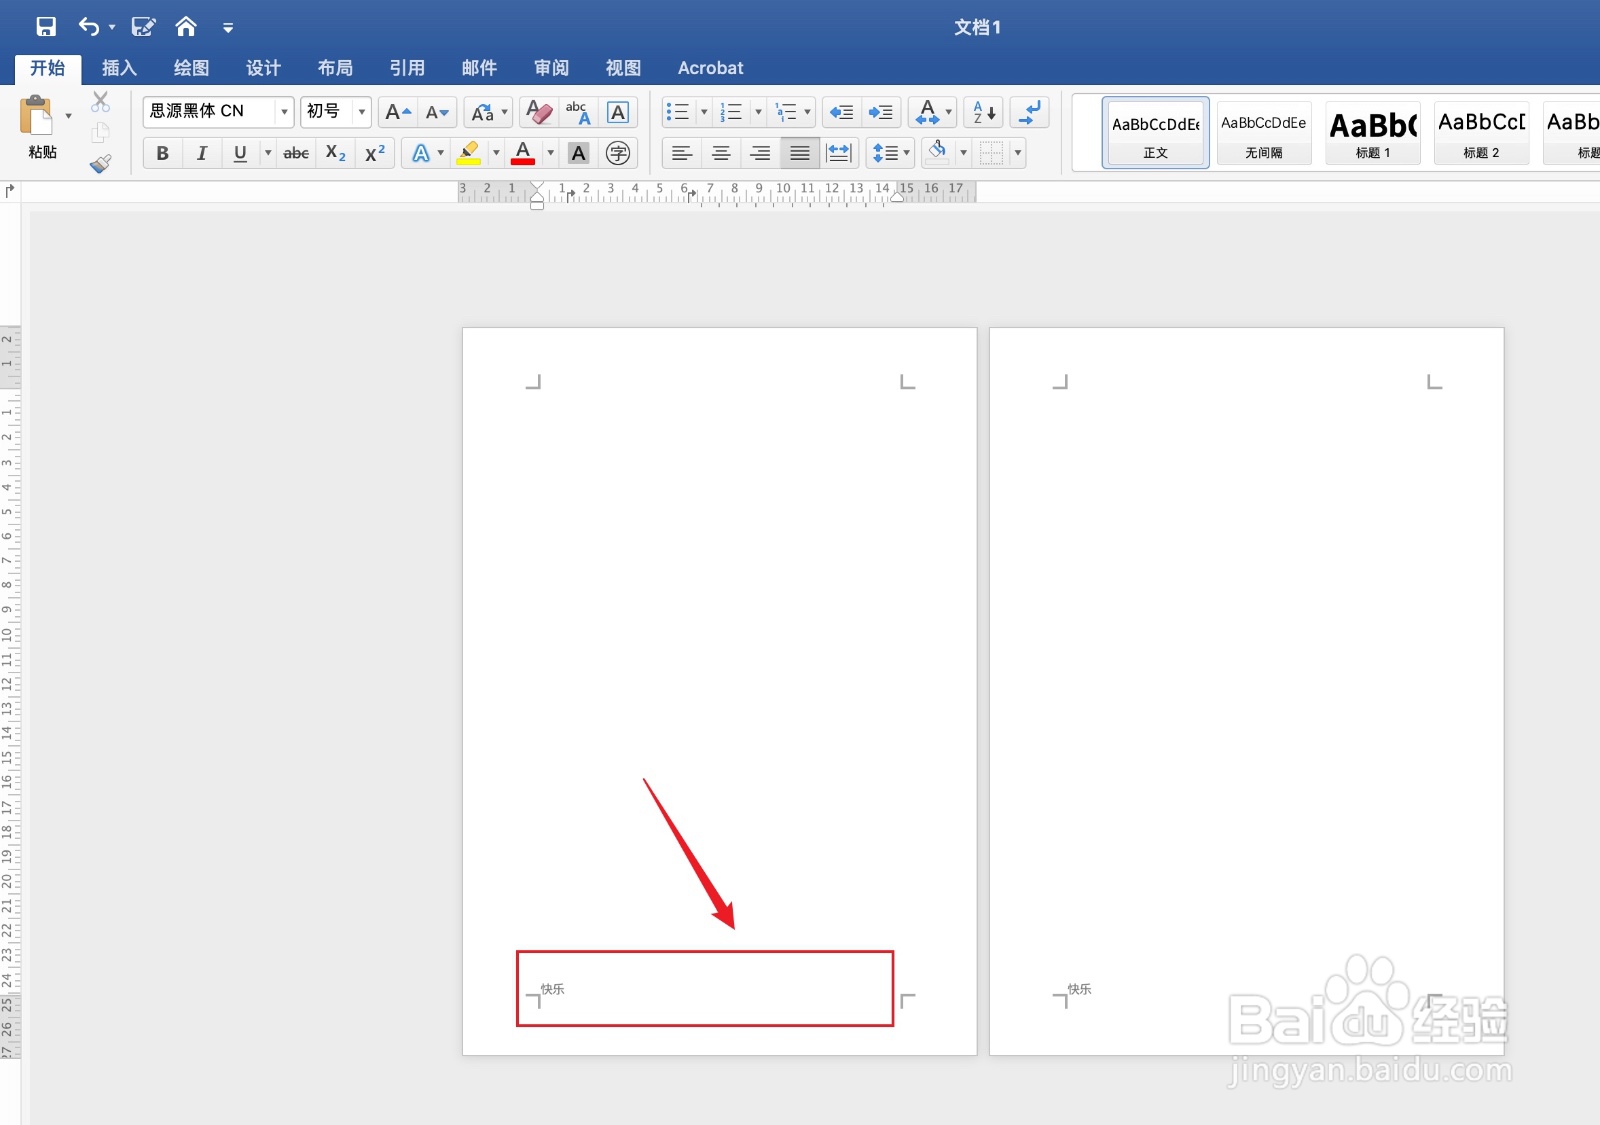Click the Distributed alignment icon
This screenshot has height=1125, width=1600.
click(x=839, y=153)
